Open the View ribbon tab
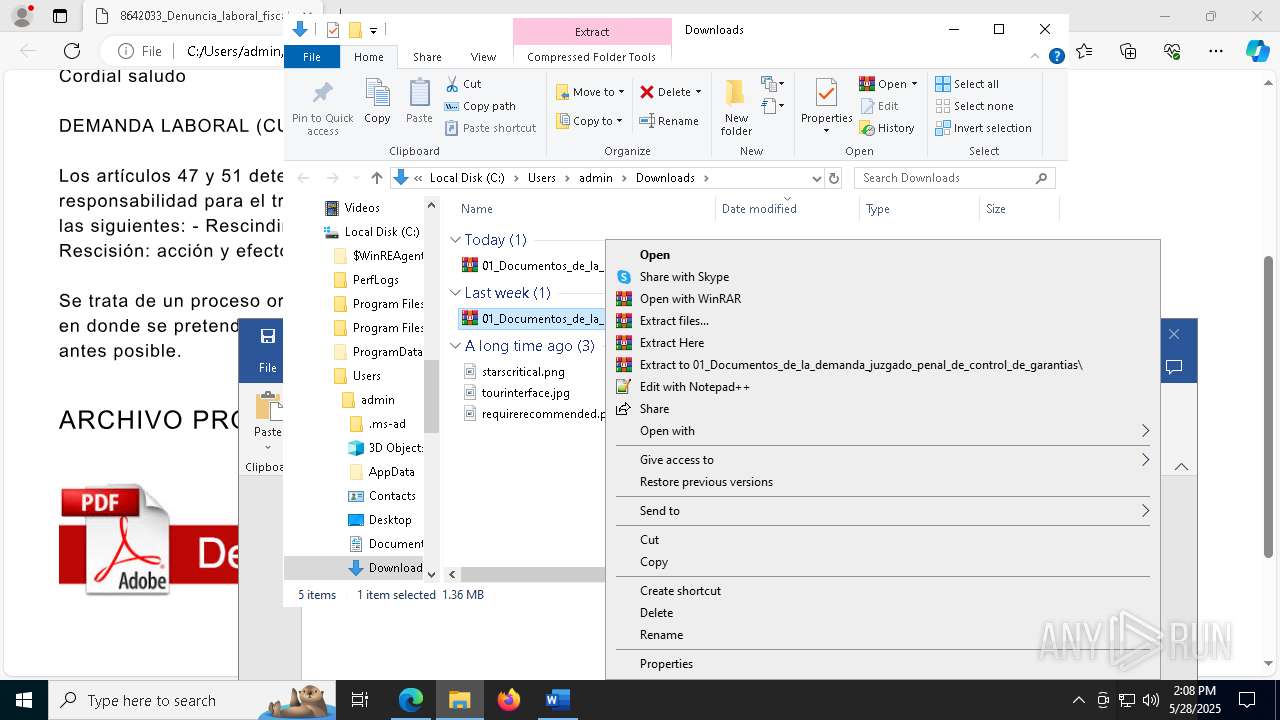This screenshot has height=720, width=1280. tap(483, 57)
